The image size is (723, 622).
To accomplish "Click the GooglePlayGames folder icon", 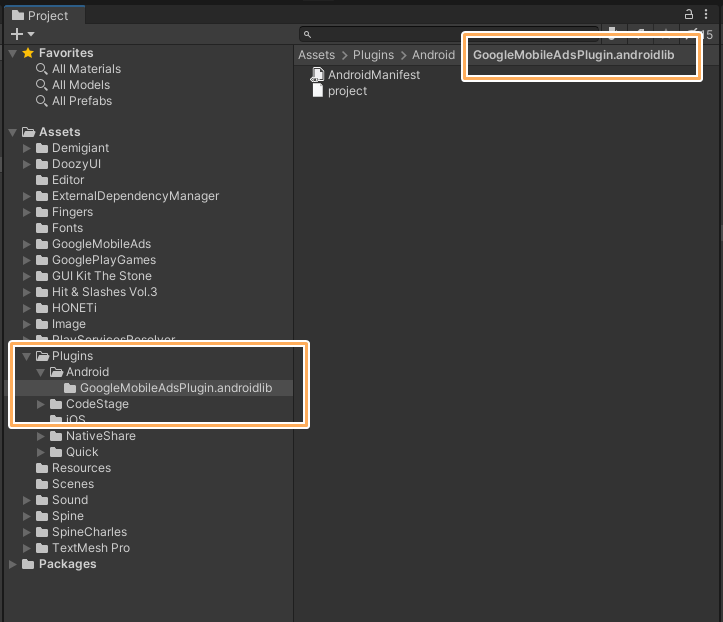I will point(42,260).
